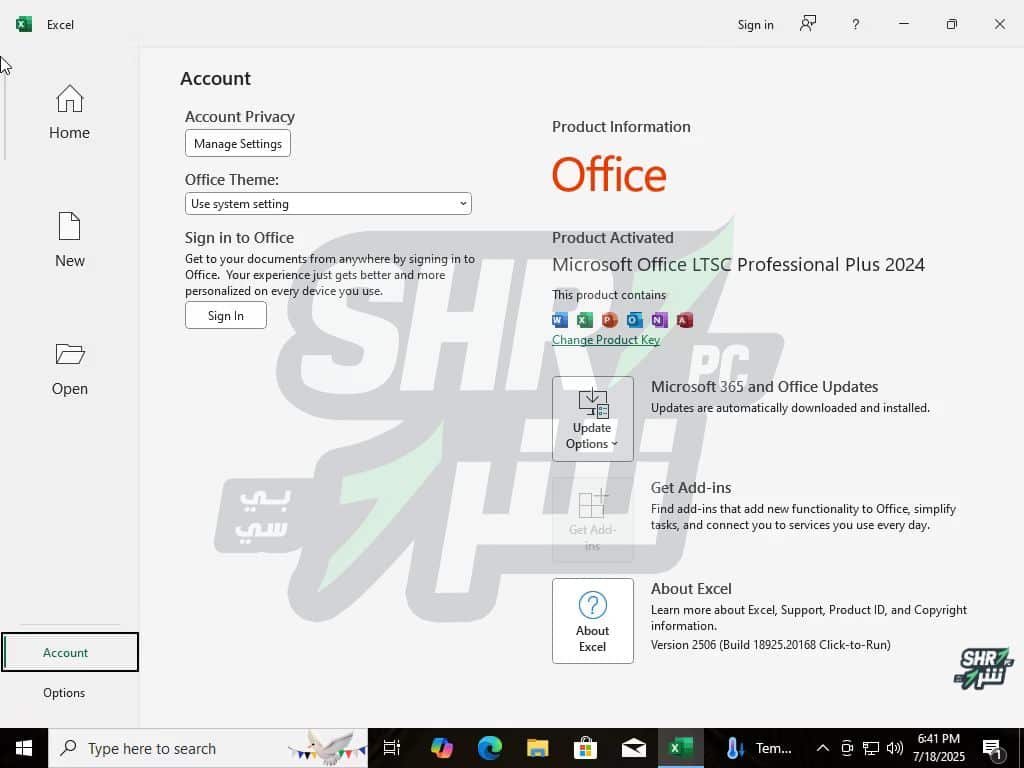Open File Explorer from the taskbar
This screenshot has width=1024, height=768.
(x=537, y=748)
